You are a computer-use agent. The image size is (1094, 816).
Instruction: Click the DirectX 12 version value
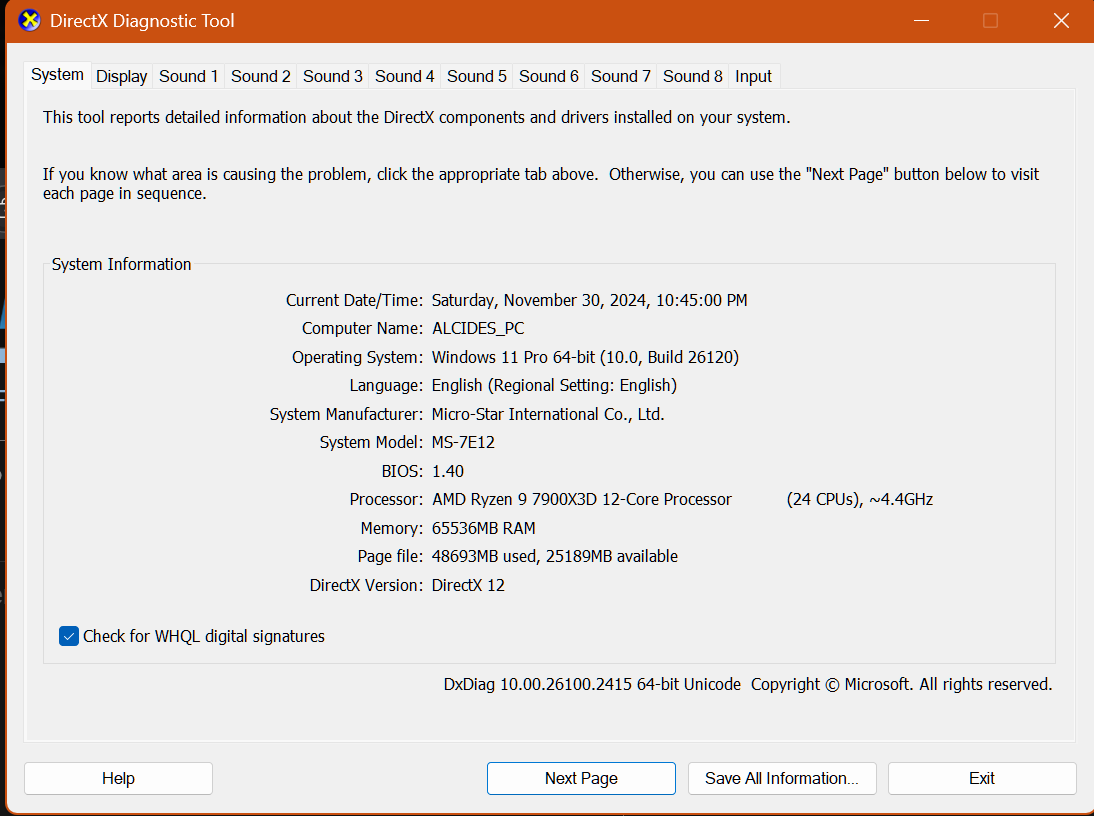click(468, 585)
